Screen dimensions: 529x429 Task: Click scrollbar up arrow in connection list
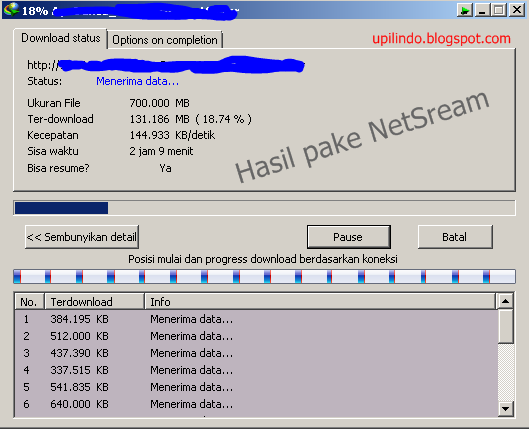pyautogui.click(x=505, y=301)
